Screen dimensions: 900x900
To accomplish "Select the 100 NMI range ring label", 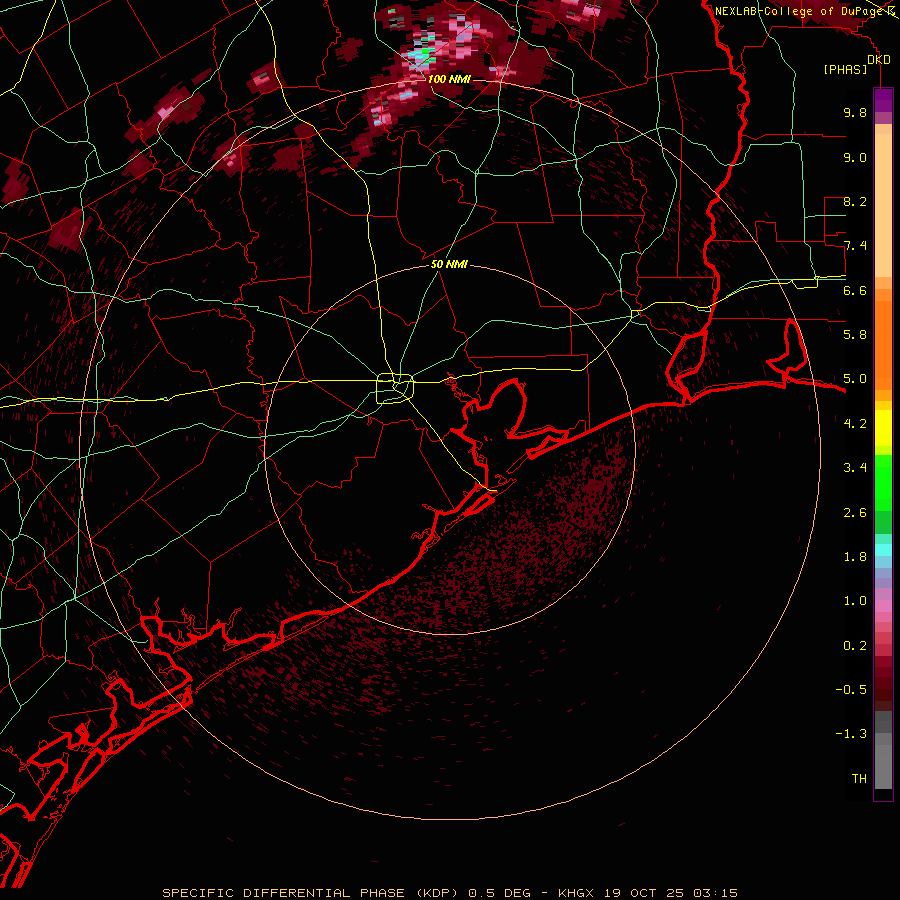I will point(448,79).
